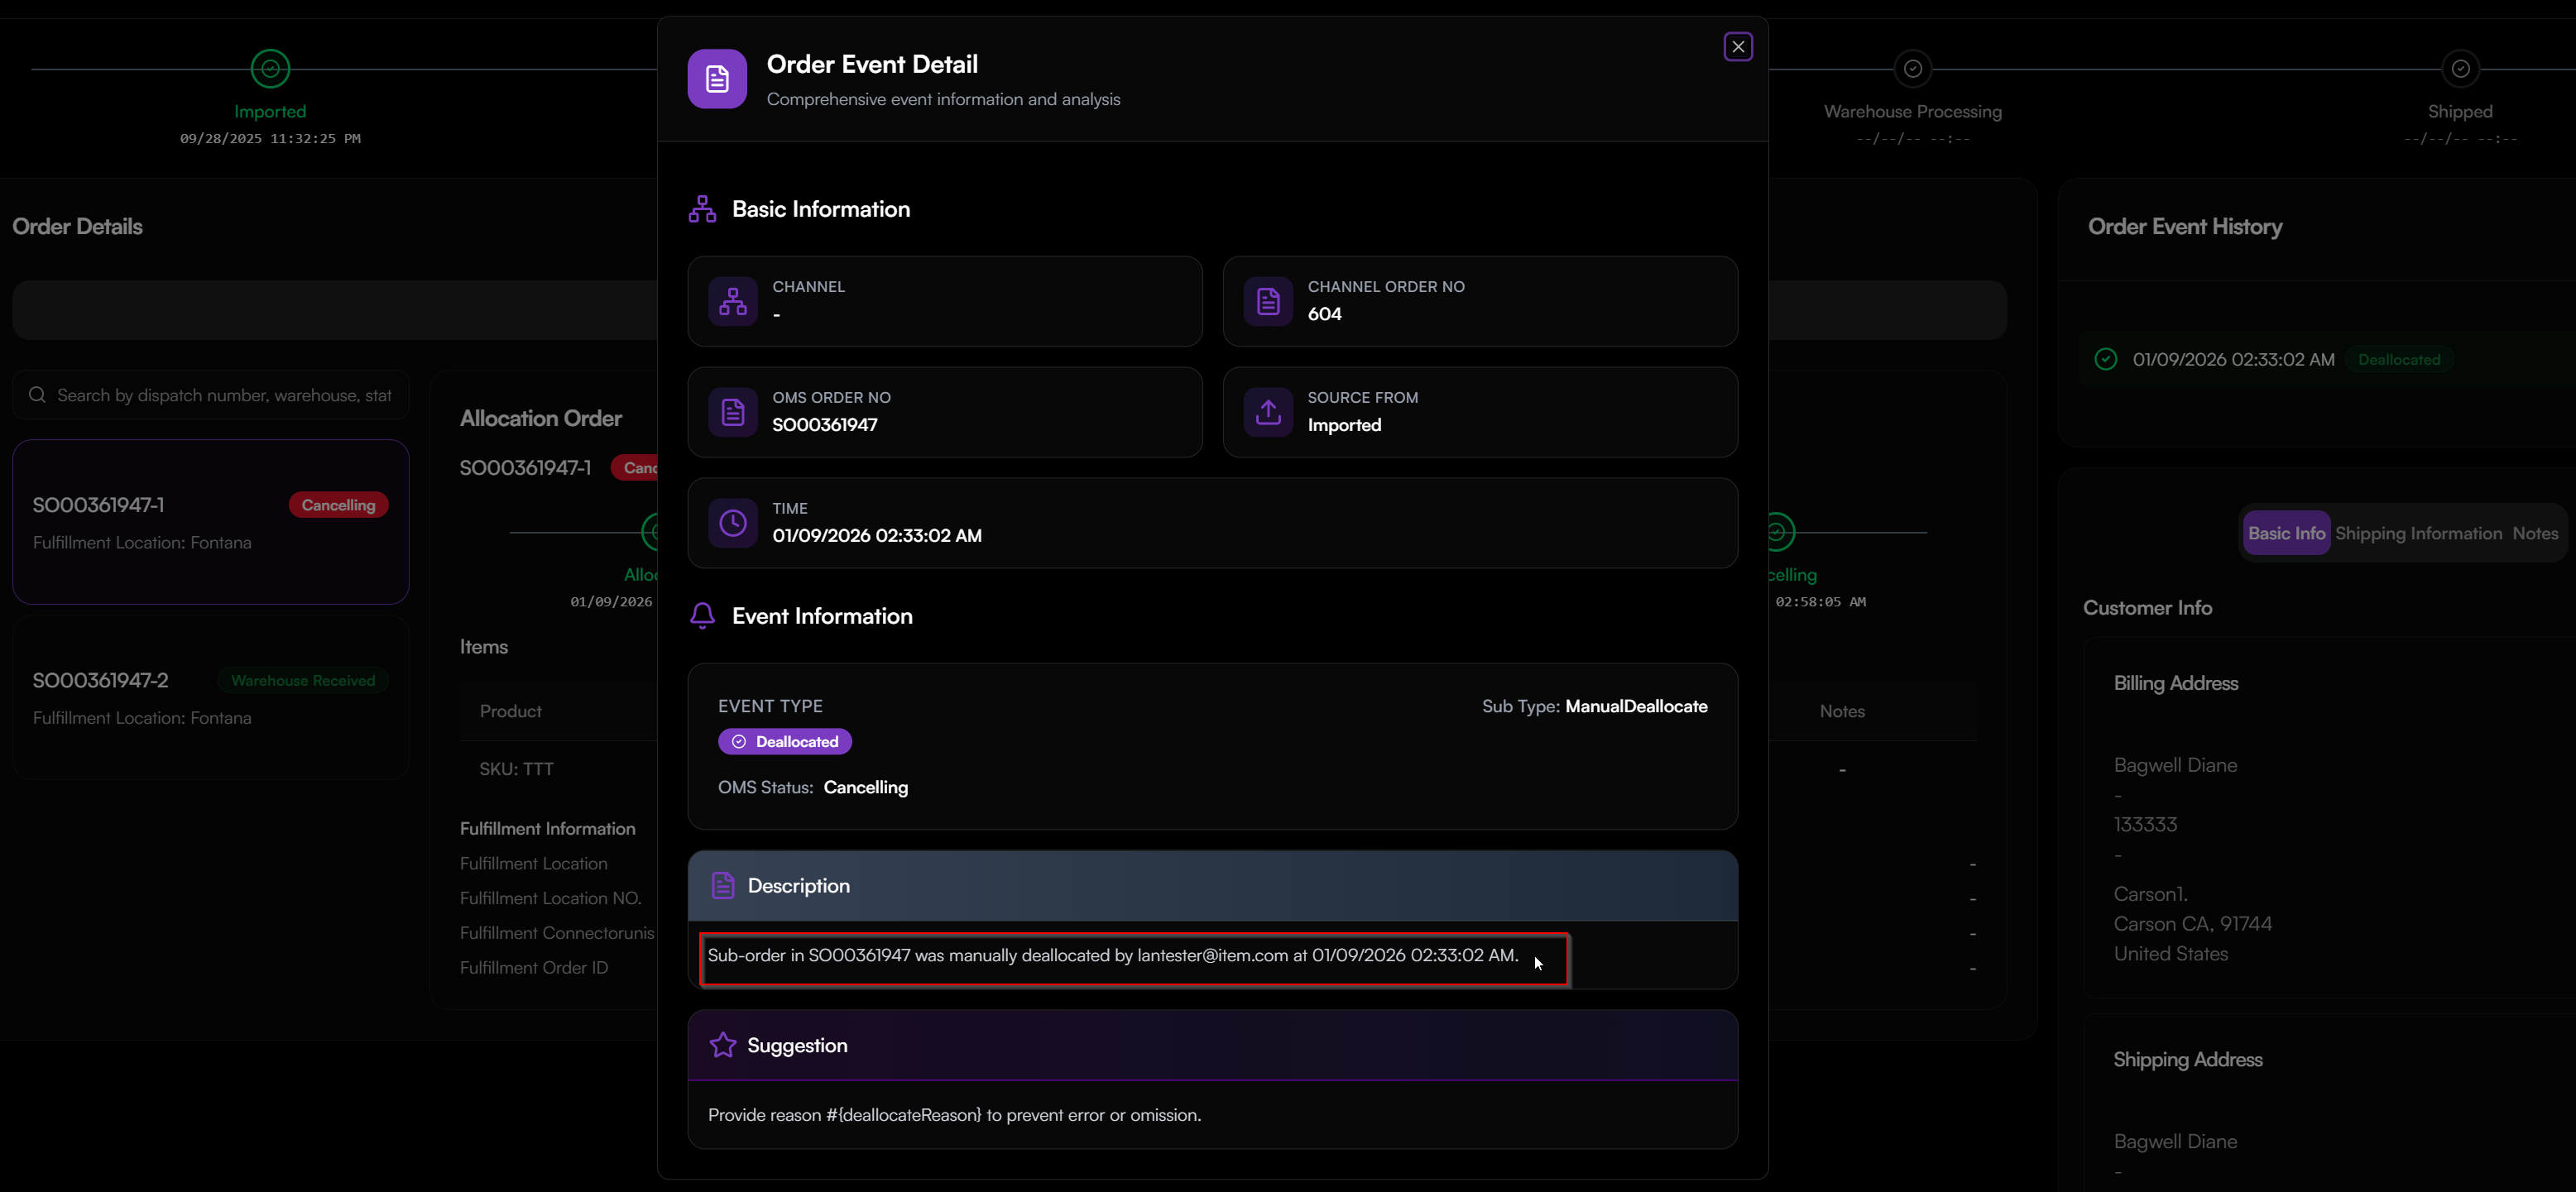Click the Source From upload icon
This screenshot has height=1192, width=2576.
coord(1267,411)
